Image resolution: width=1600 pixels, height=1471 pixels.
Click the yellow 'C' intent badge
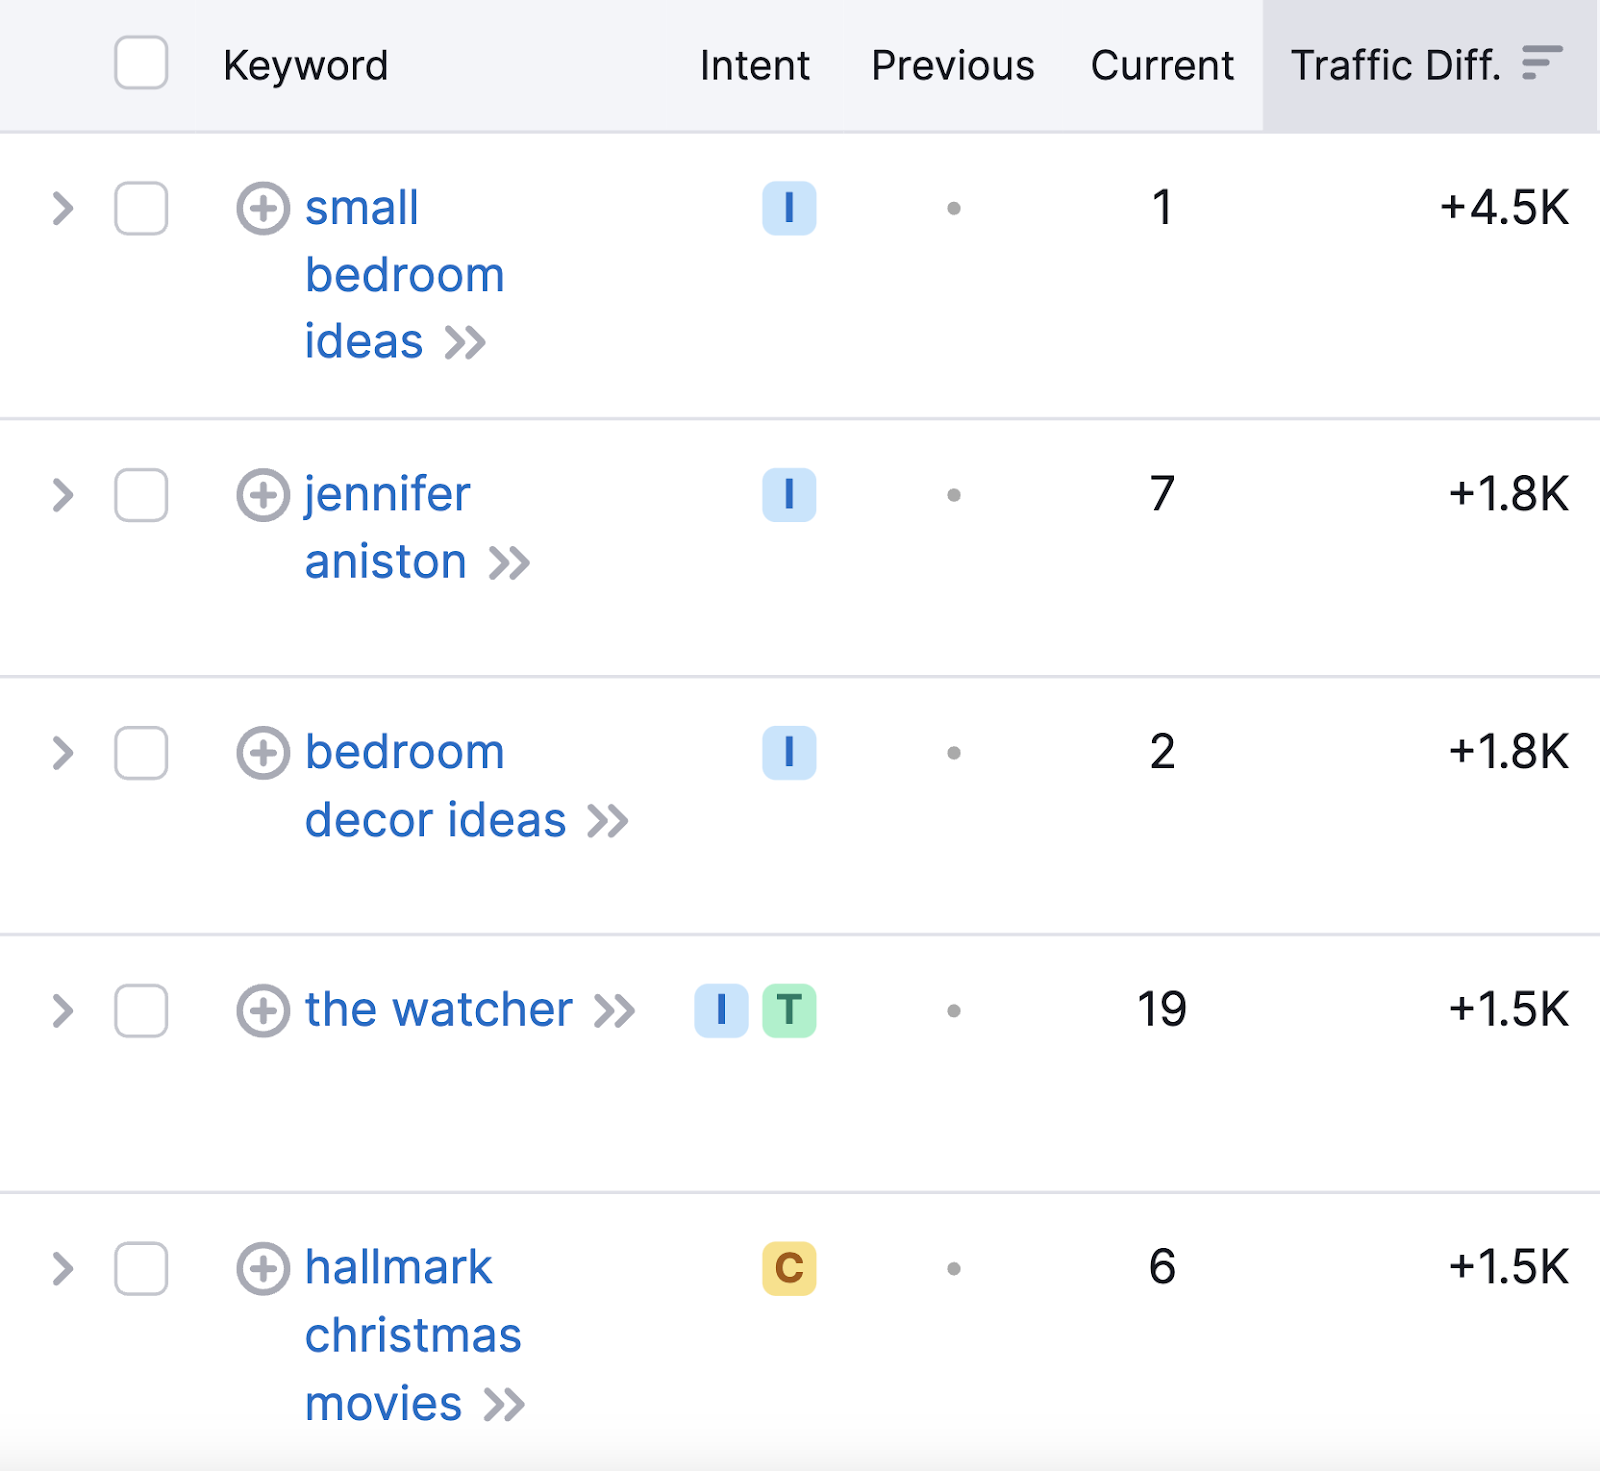coord(789,1269)
